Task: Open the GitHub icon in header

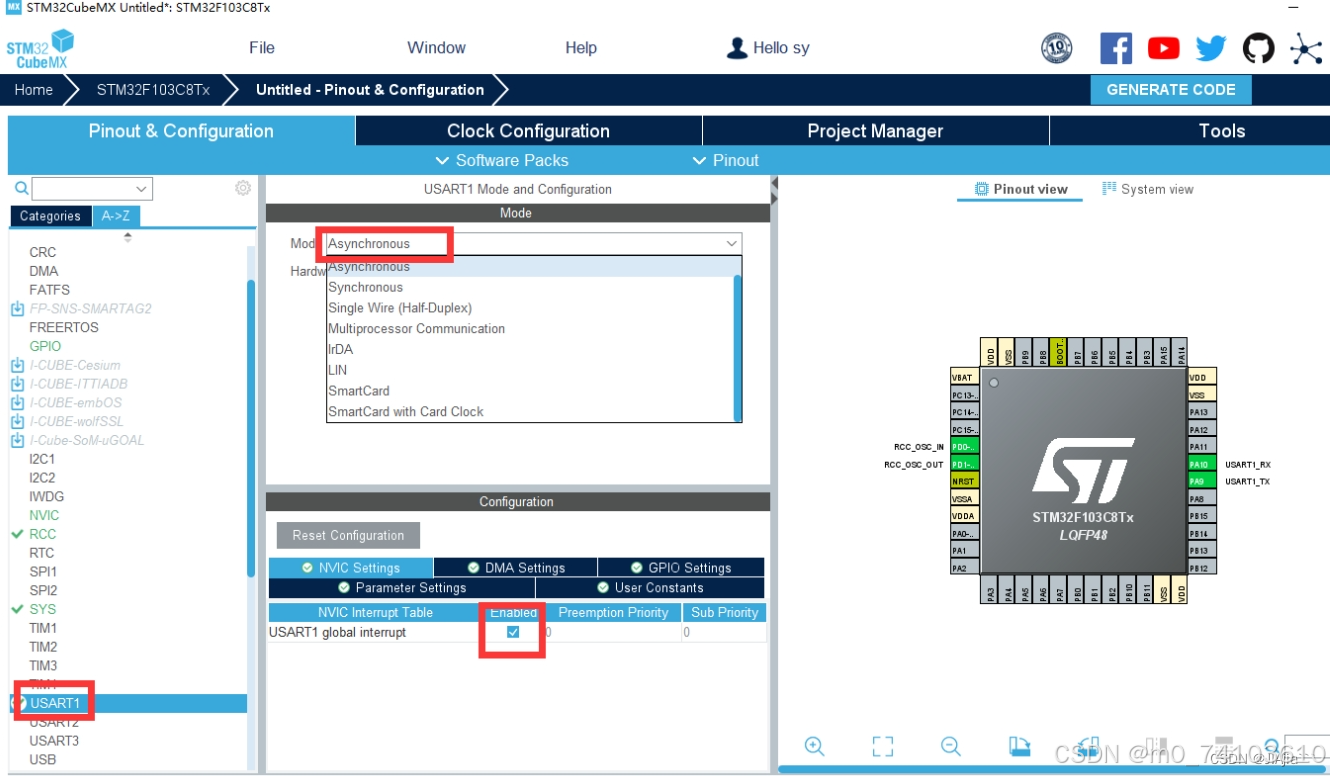Action: (1259, 48)
